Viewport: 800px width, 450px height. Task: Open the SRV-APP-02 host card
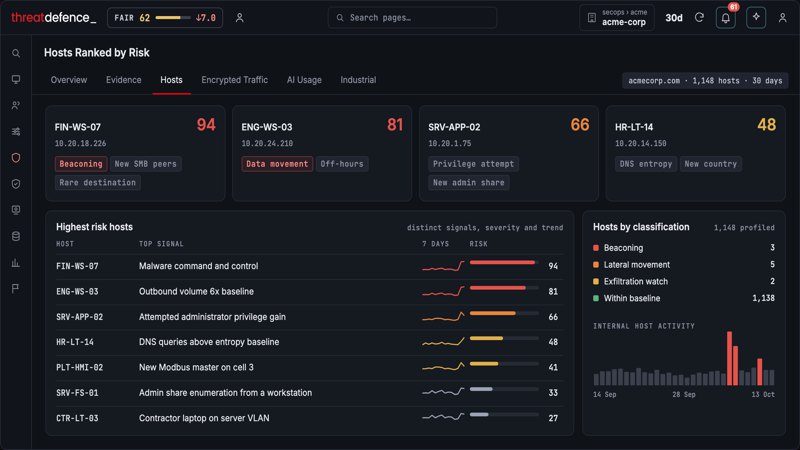coord(509,154)
